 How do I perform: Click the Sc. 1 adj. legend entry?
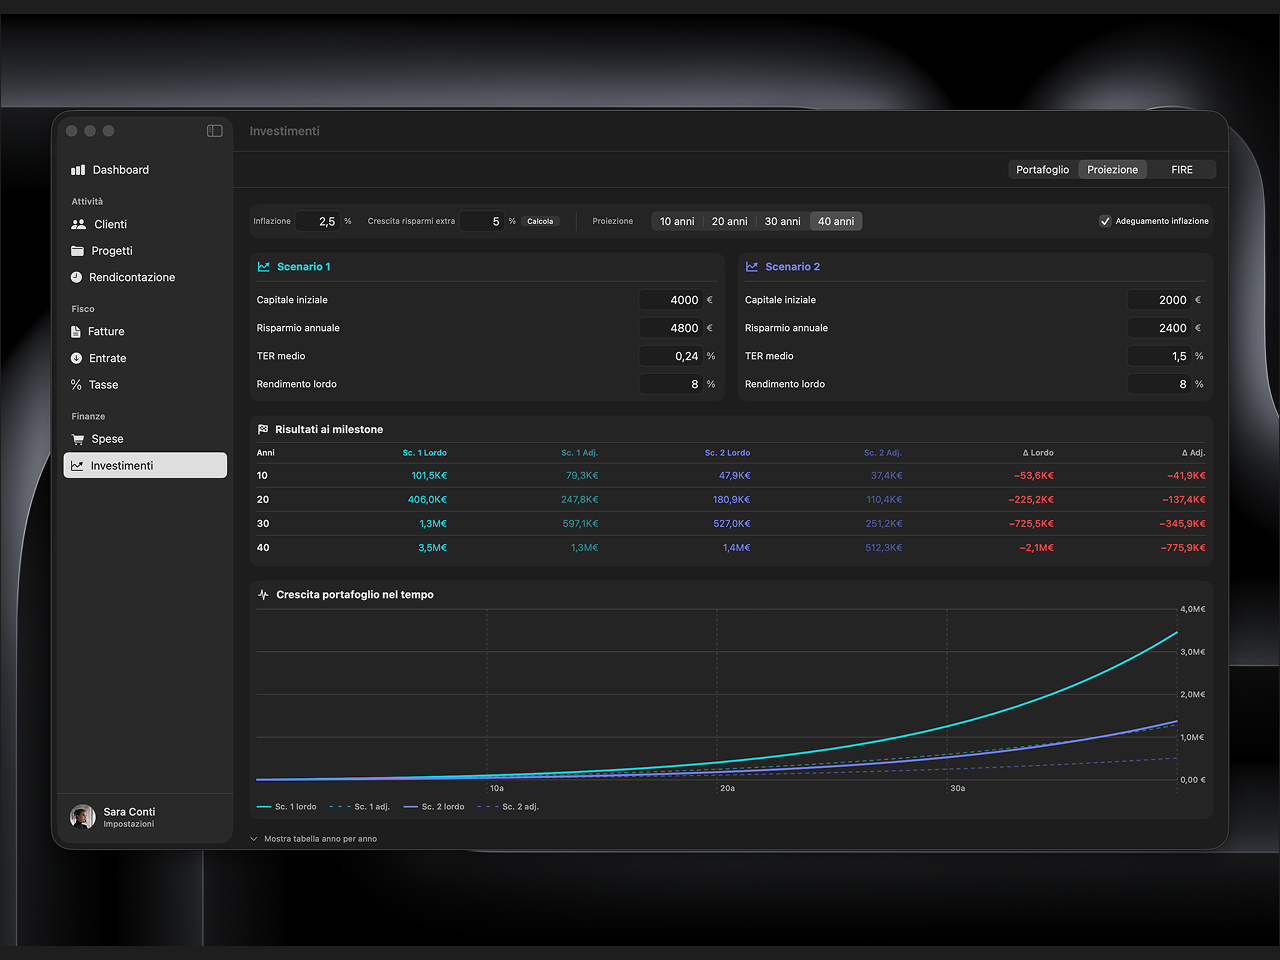click(360, 807)
